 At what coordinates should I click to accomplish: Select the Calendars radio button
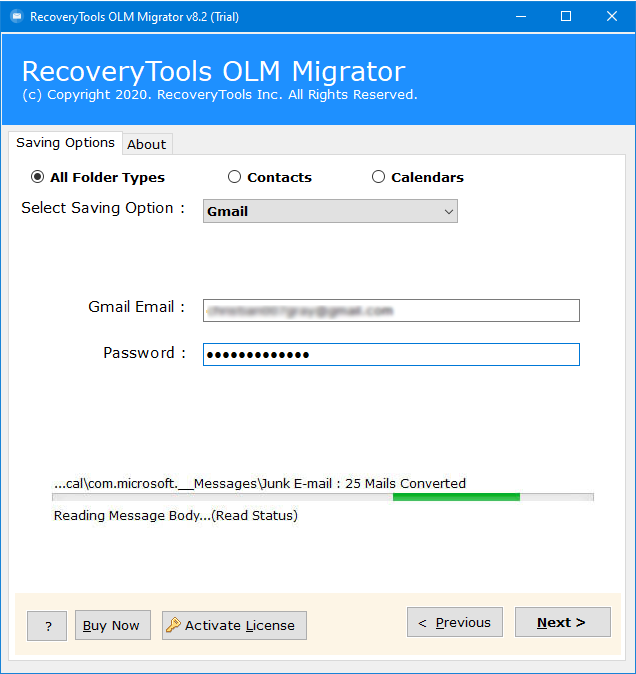point(378,177)
